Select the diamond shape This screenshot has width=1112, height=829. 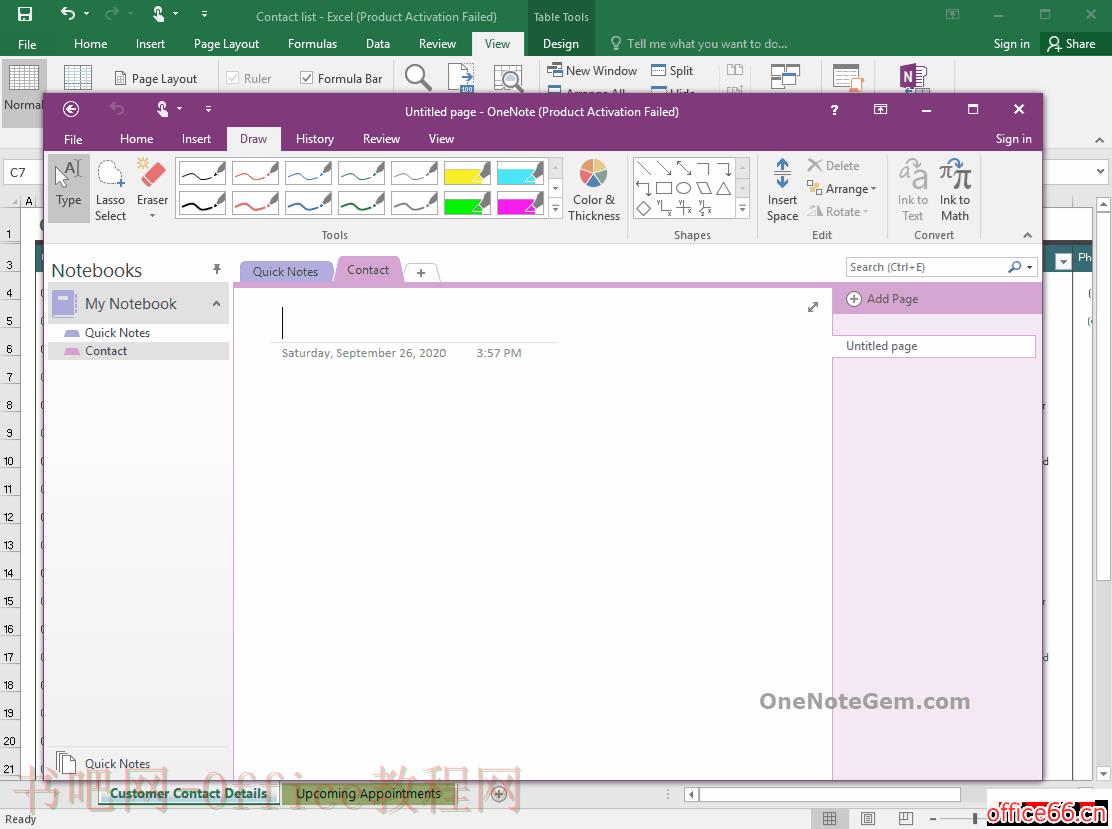[x=643, y=208]
